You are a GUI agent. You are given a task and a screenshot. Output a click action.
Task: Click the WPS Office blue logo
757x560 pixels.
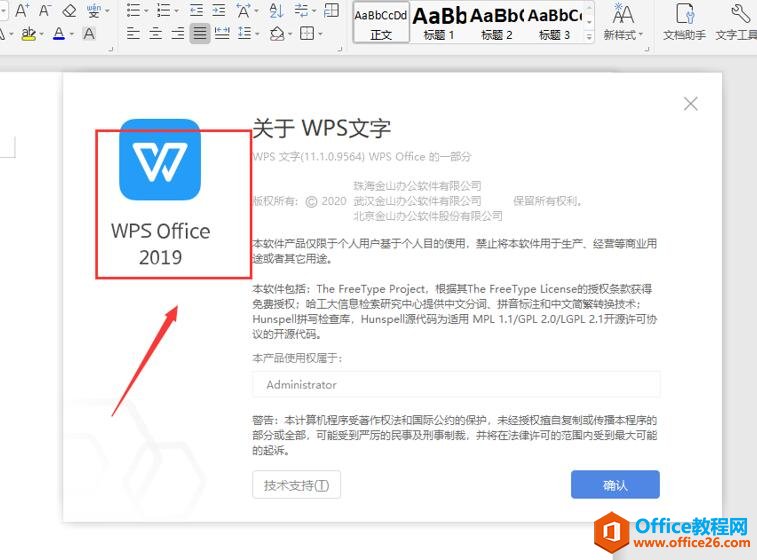click(160, 160)
